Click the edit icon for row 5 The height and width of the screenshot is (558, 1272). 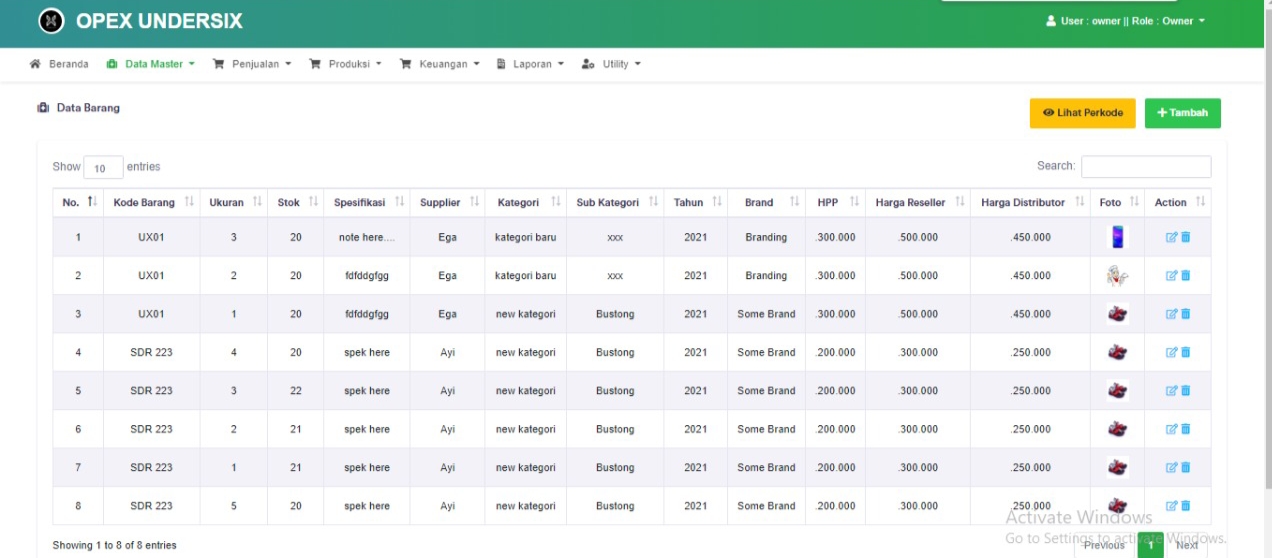(x=1171, y=391)
